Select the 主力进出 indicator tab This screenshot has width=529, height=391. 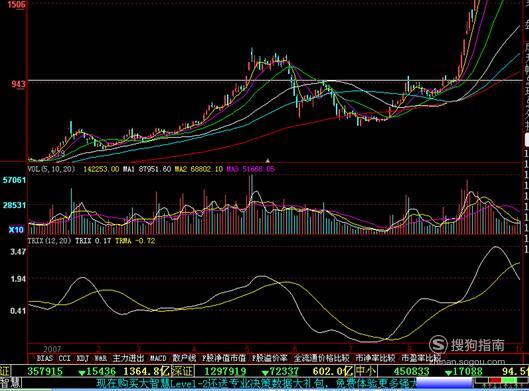point(128,358)
